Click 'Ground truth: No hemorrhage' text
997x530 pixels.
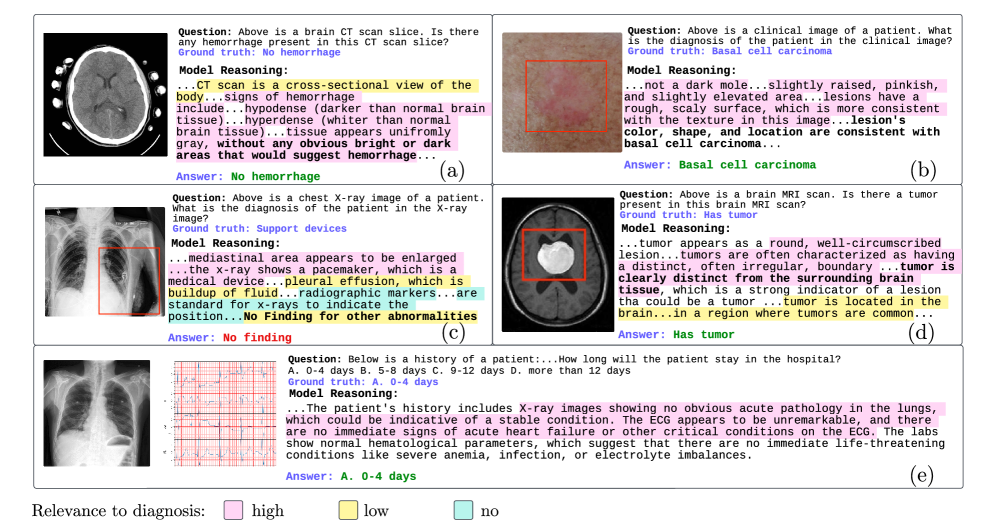pyautogui.click(x=259, y=52)
